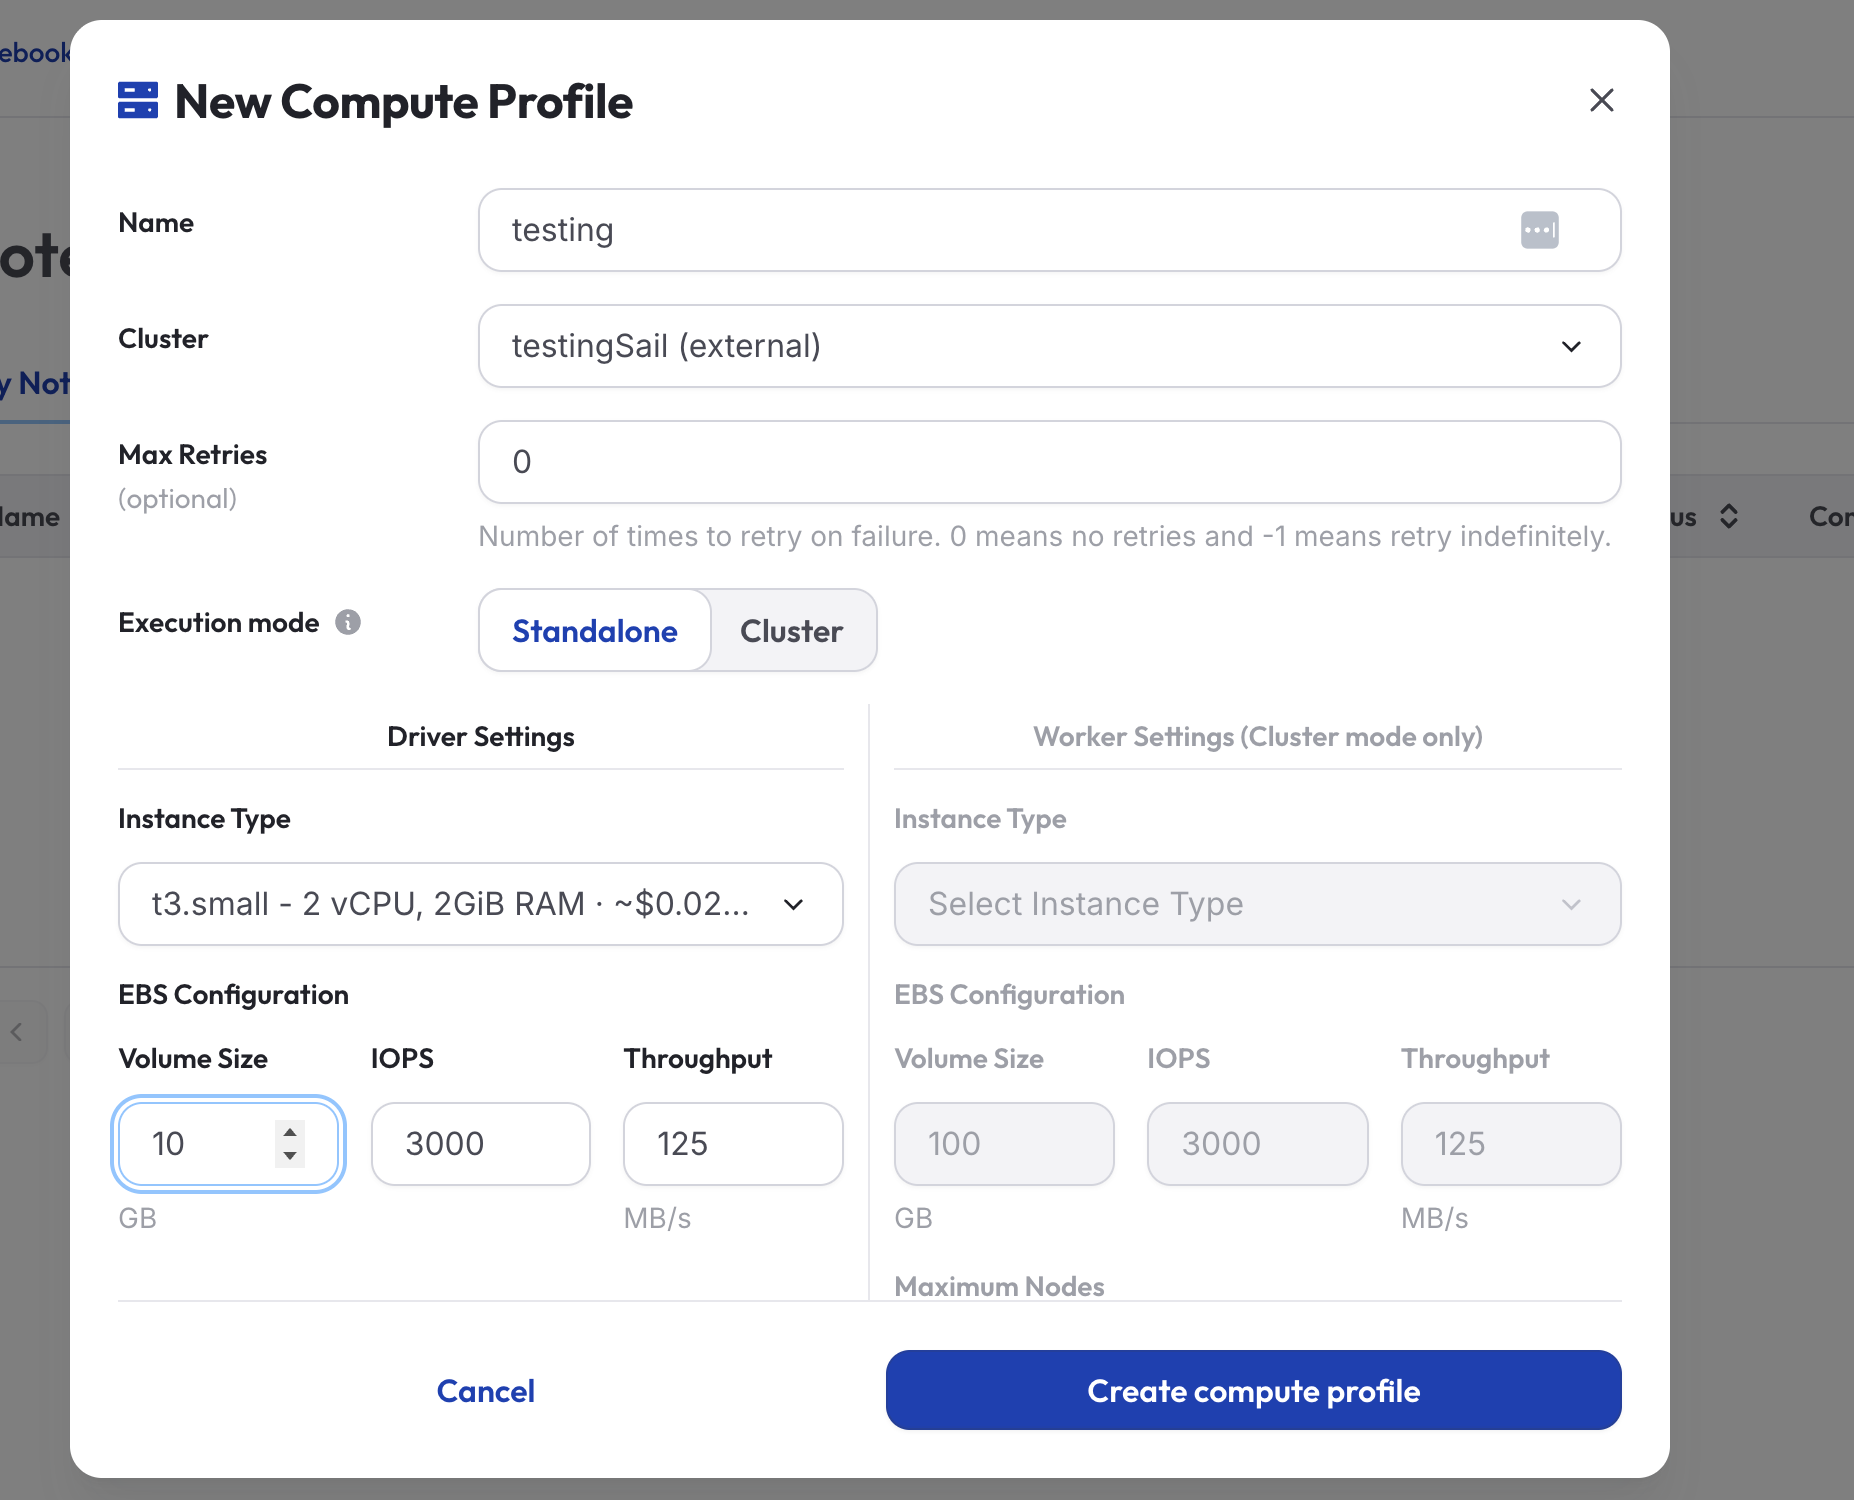Switch execution mode to Cluster
This screenshot has width=1854, height=1500.
click(x=792, y=631)
